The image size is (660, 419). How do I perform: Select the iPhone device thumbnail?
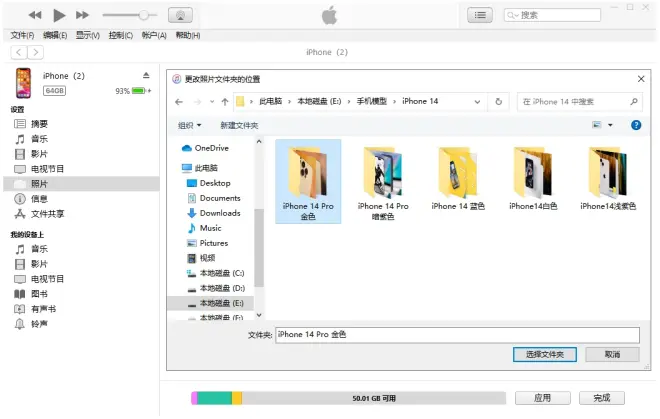point(24,83)
